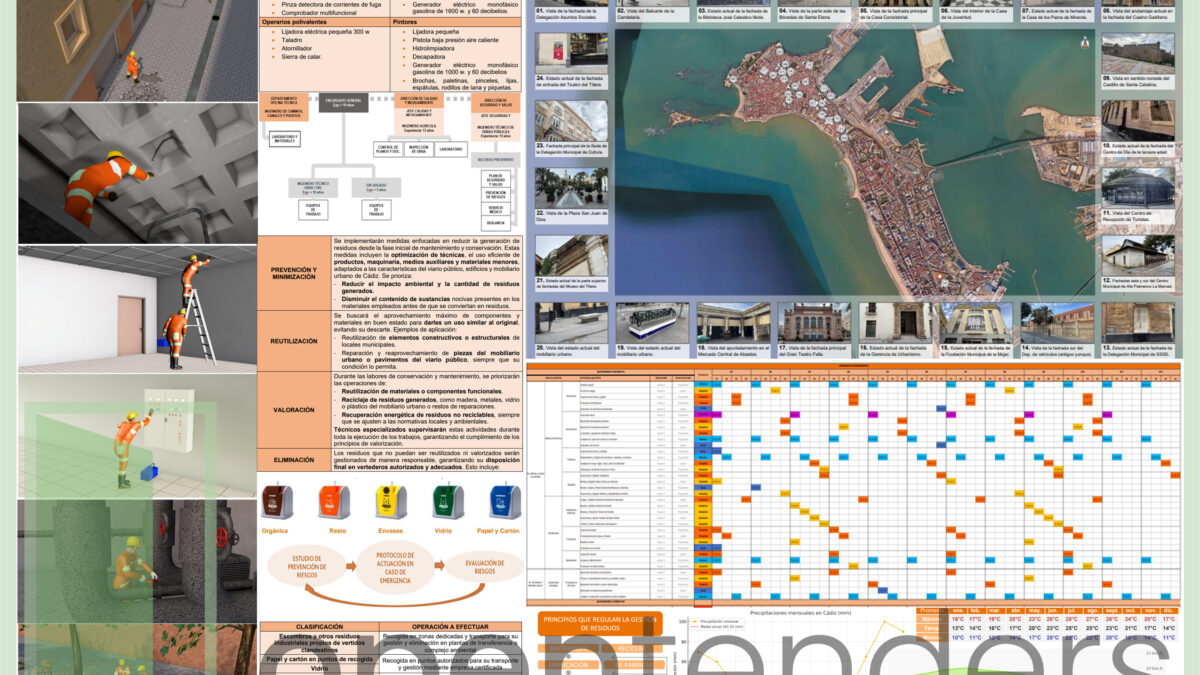Select the 'Estudio de prevención de riesgos' oval
The image size is (1200, 675).
click(x=306, y=568)
